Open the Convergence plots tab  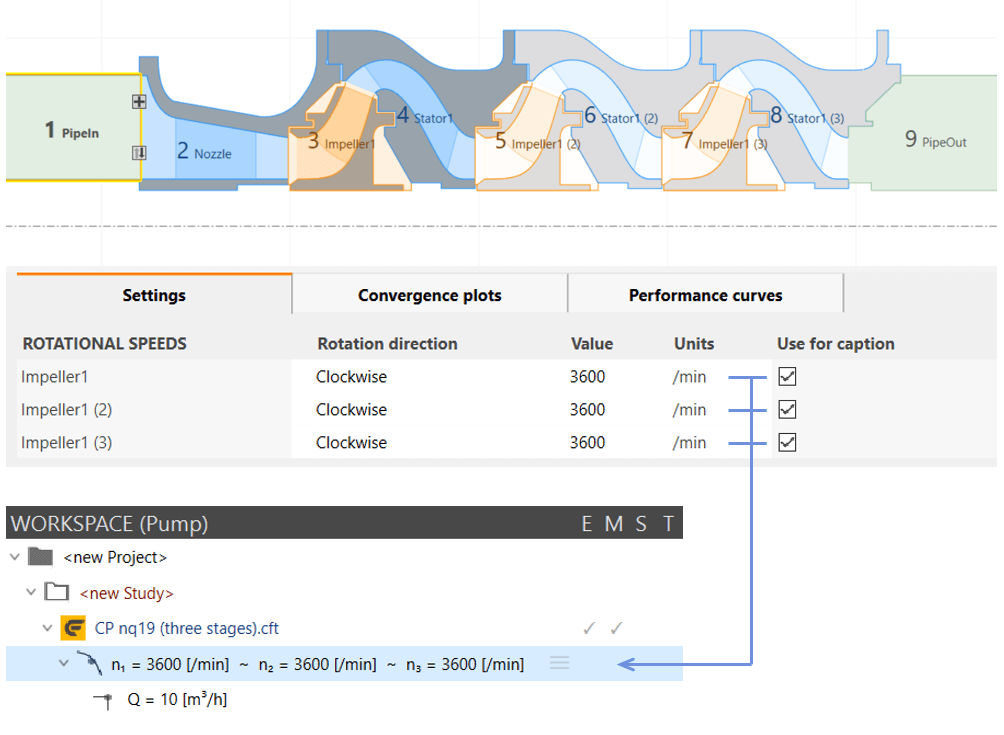[x=430, y=295]
